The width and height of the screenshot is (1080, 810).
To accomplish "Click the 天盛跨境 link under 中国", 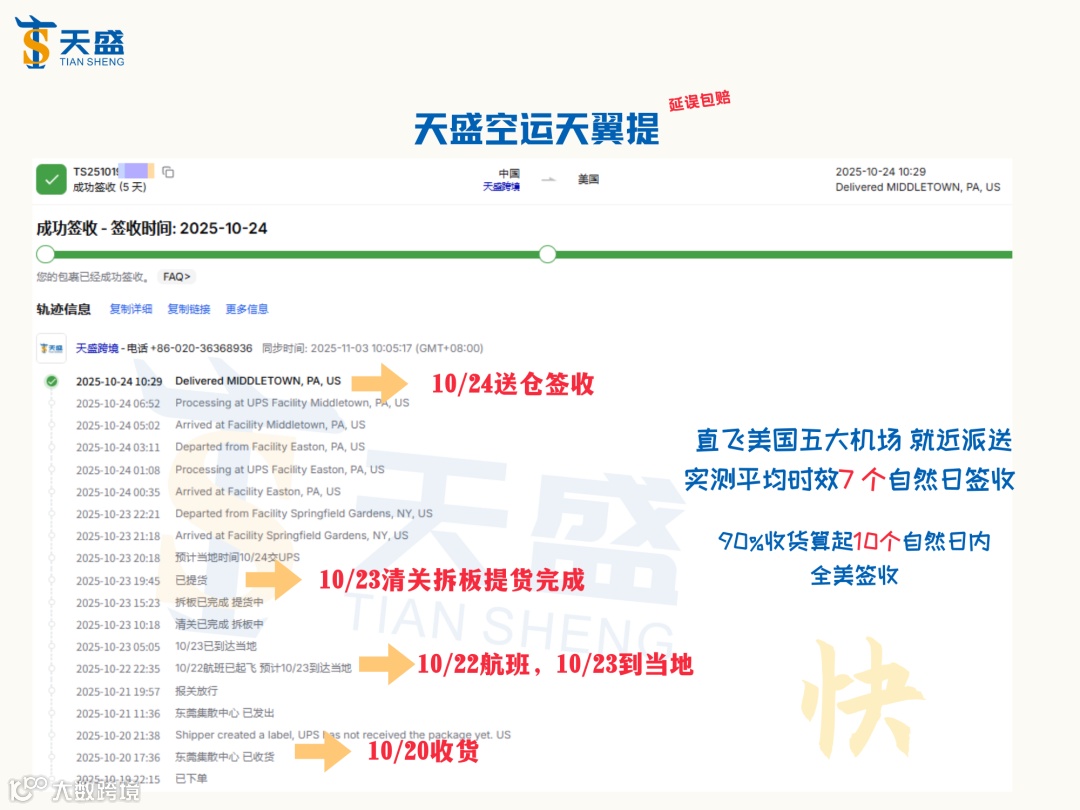I will point(501,187).
